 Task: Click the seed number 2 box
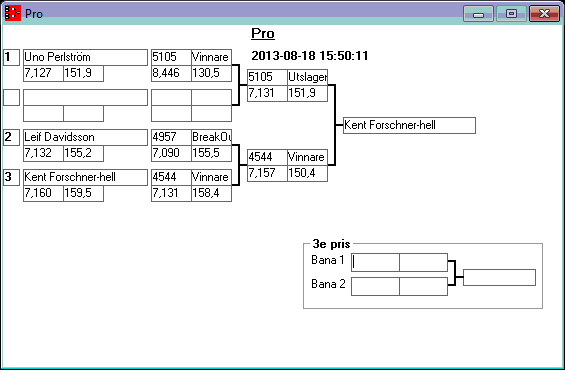pos(12,137)
